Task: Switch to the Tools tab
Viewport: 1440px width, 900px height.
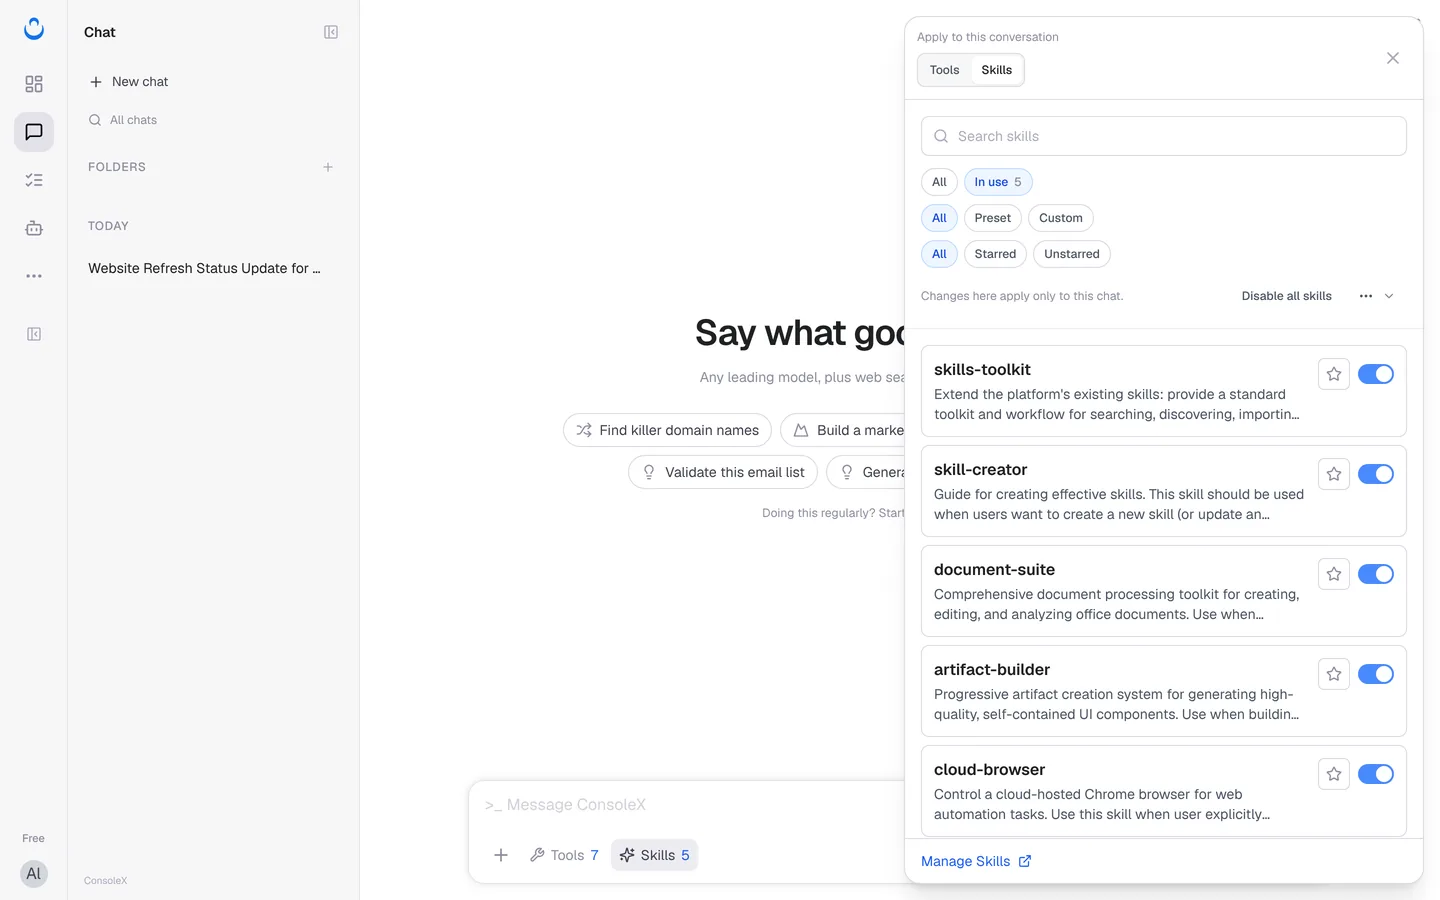Action: point(944,70)
